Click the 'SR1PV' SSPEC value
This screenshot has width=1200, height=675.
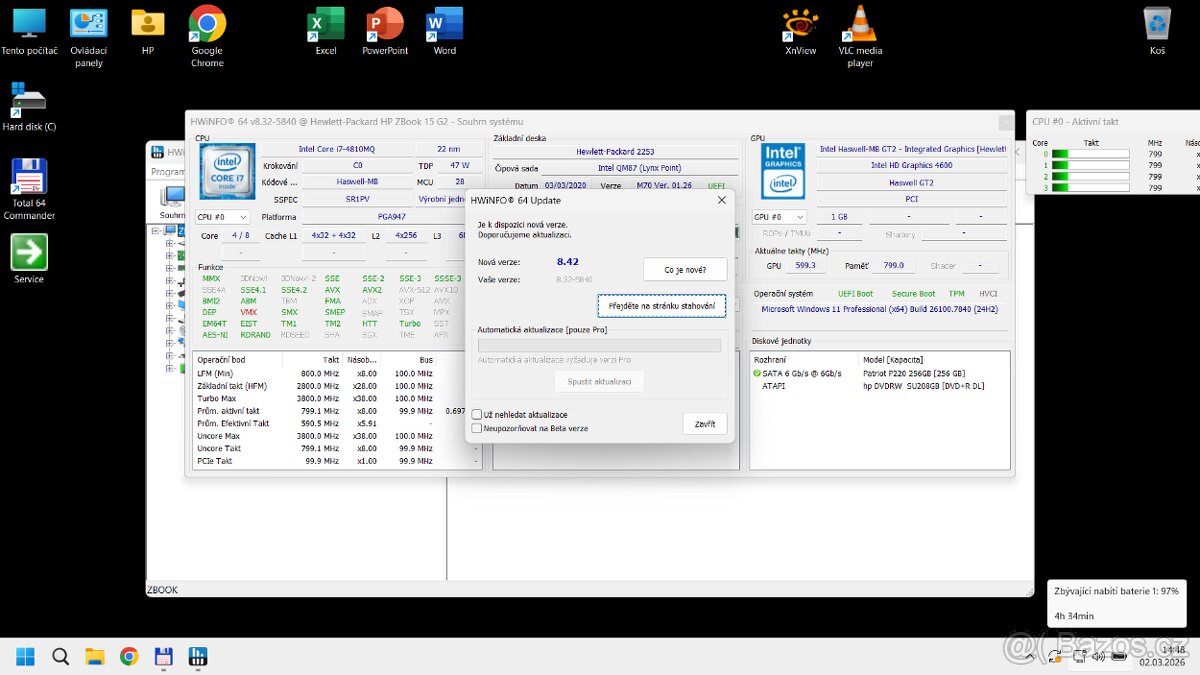pyautogui.click(x=355, y=199)
